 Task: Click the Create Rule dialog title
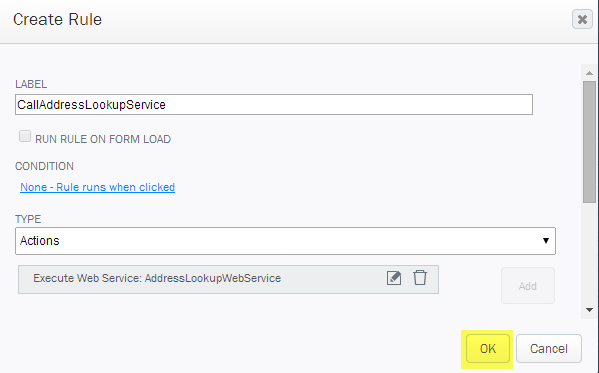pyautogui.click(x=57, y=19)
